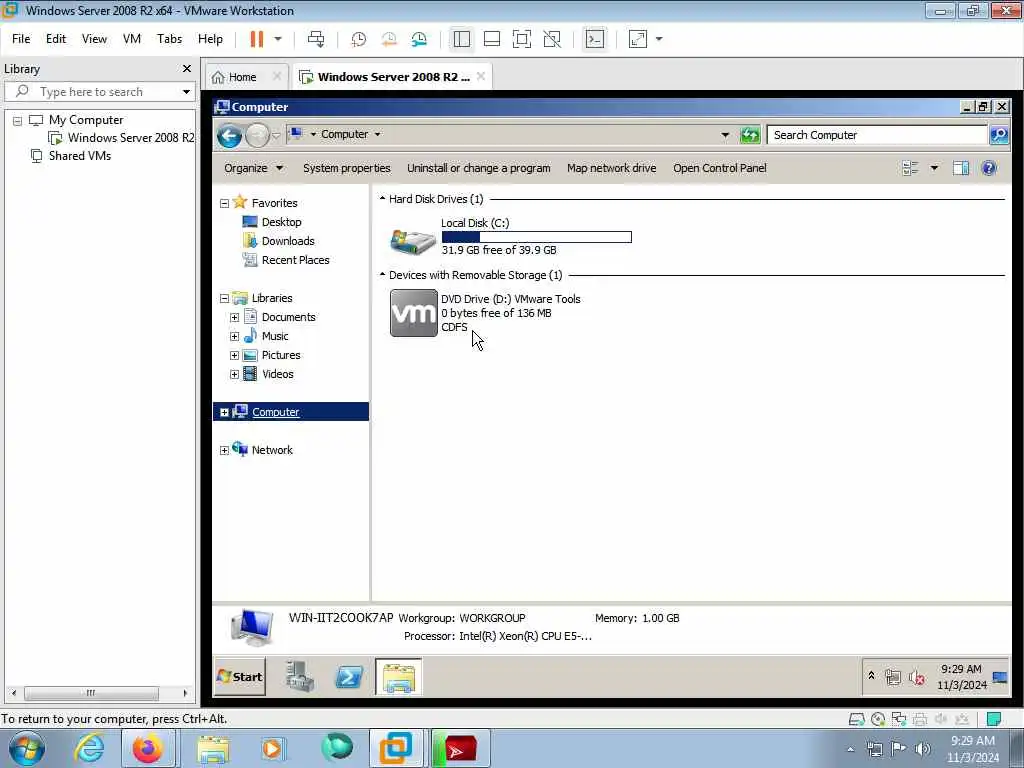Open the Tabs menu
The width and height of the screenshot is (1024, 768).
169,39
